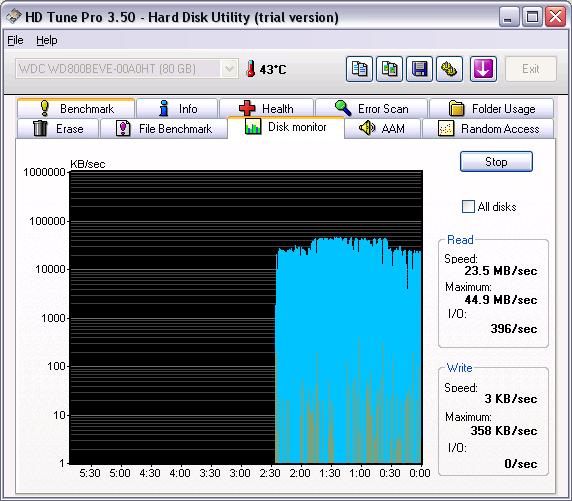Viewport: 572px width, 501px height.
Task: Open the options wrench icon
Action: [449, 69]
